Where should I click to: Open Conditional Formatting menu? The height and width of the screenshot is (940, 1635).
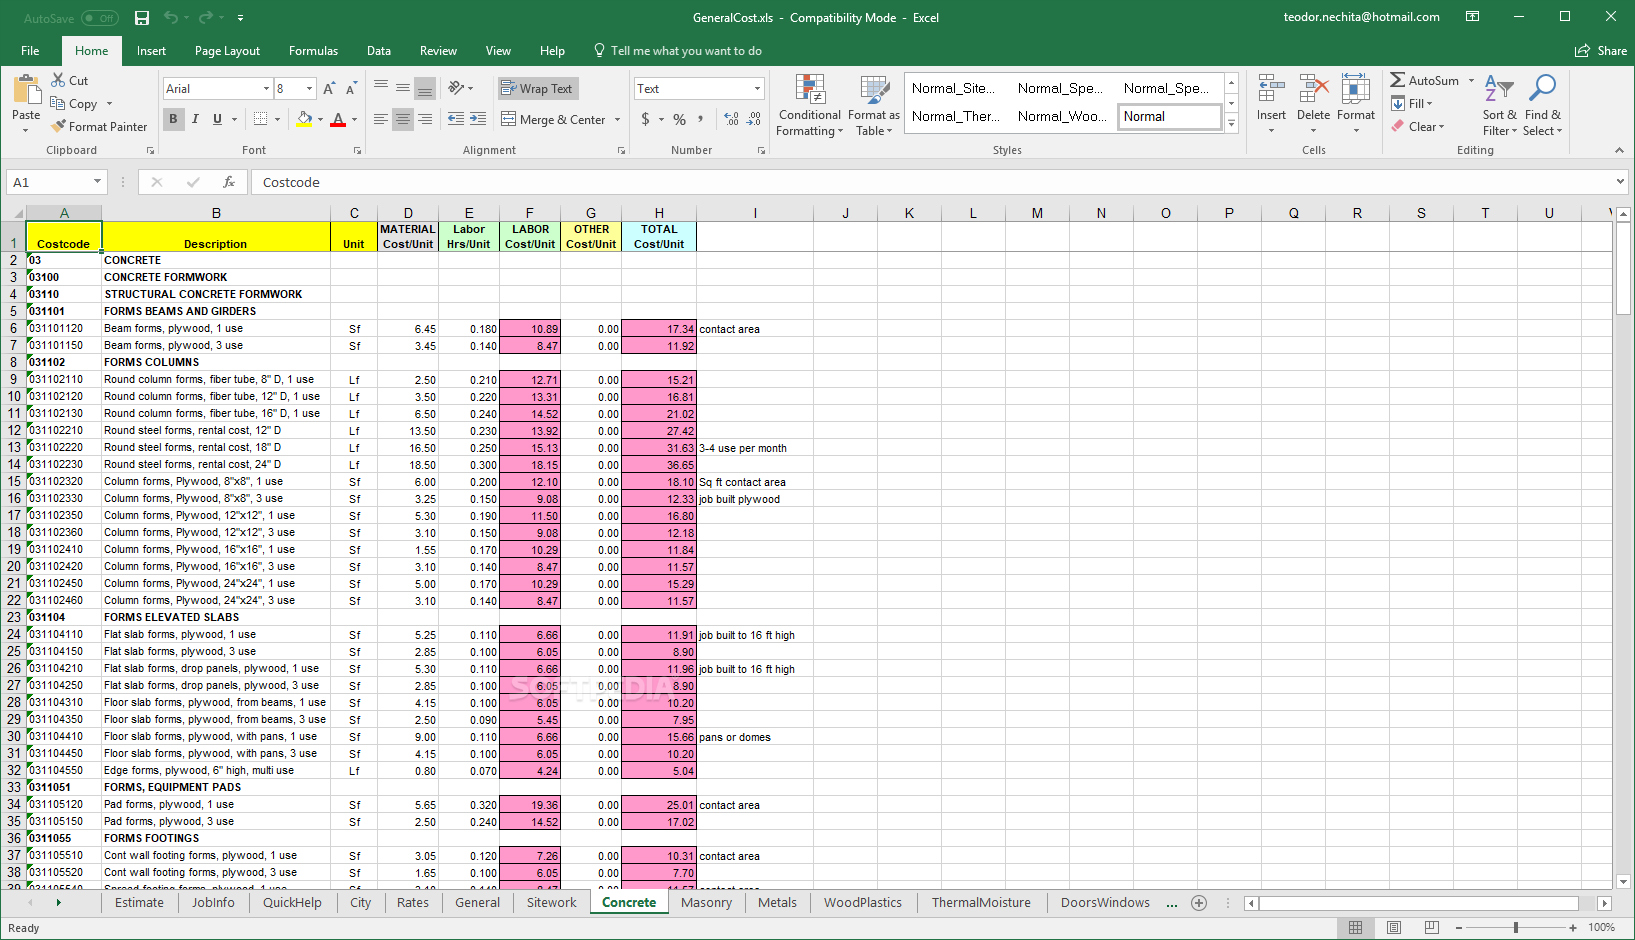coord(810,105)
